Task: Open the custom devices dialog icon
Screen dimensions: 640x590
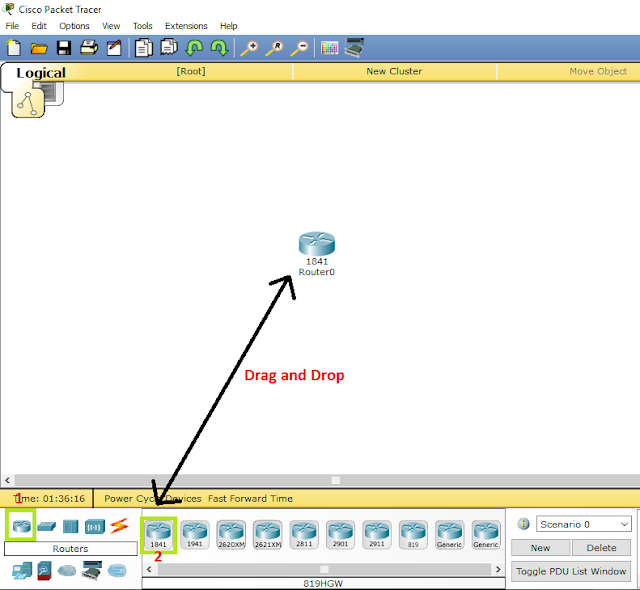Action: [x=354, y=47]
